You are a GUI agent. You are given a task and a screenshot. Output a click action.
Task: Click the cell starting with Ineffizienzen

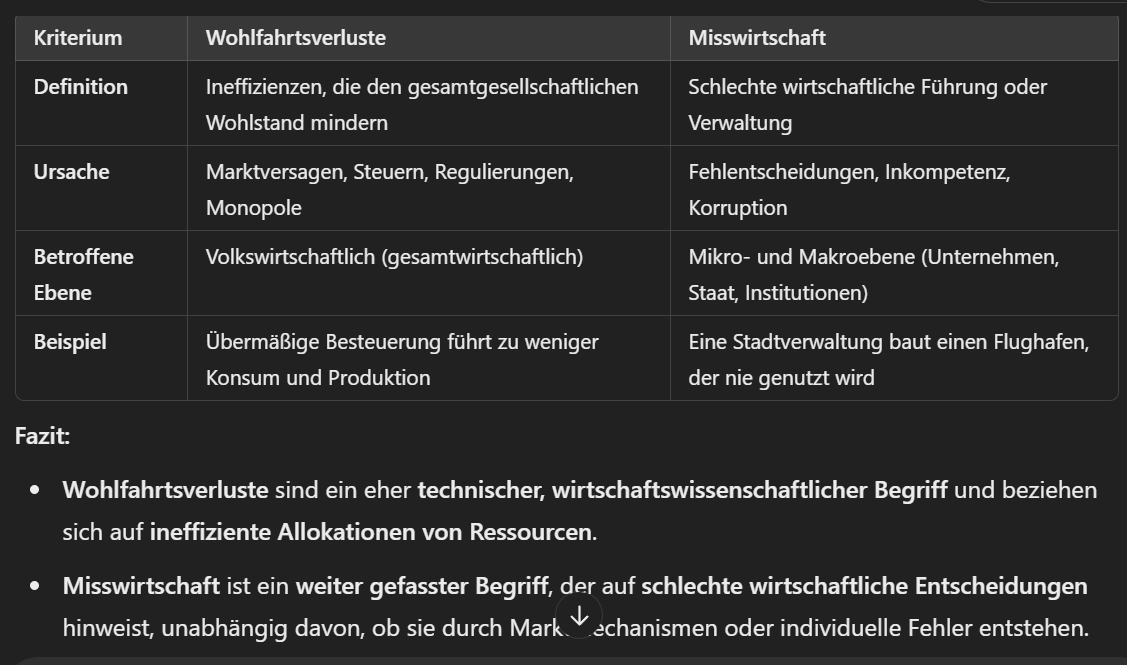pyautogui.click(x=428, y=104)
